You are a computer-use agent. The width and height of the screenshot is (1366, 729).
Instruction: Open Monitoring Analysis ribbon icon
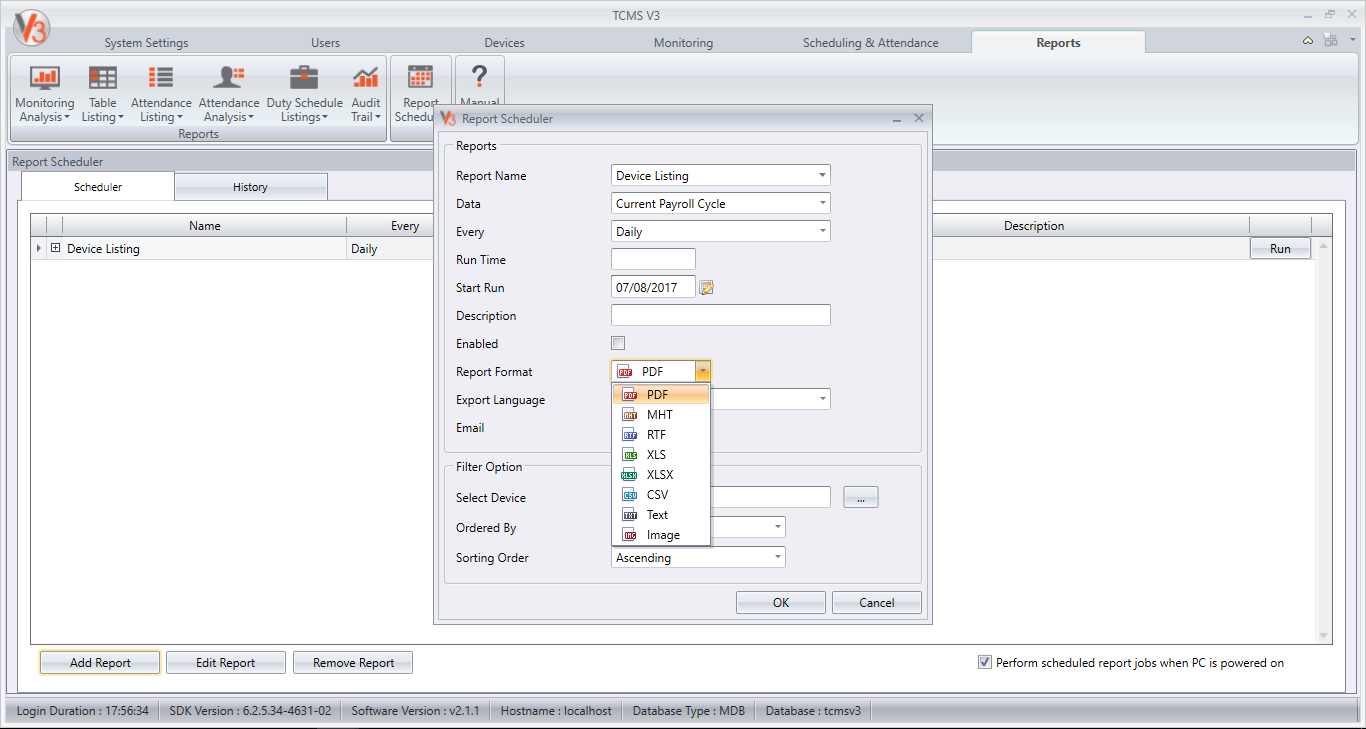[x=44, y=94]
